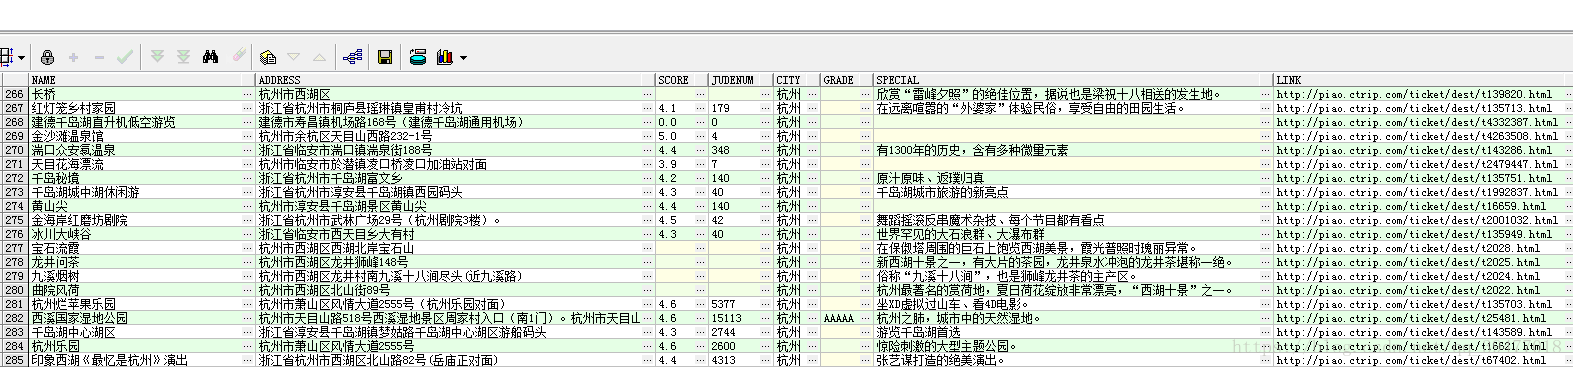
Task: Click the delete record minus icon
Action: click(x=98, y=57)
